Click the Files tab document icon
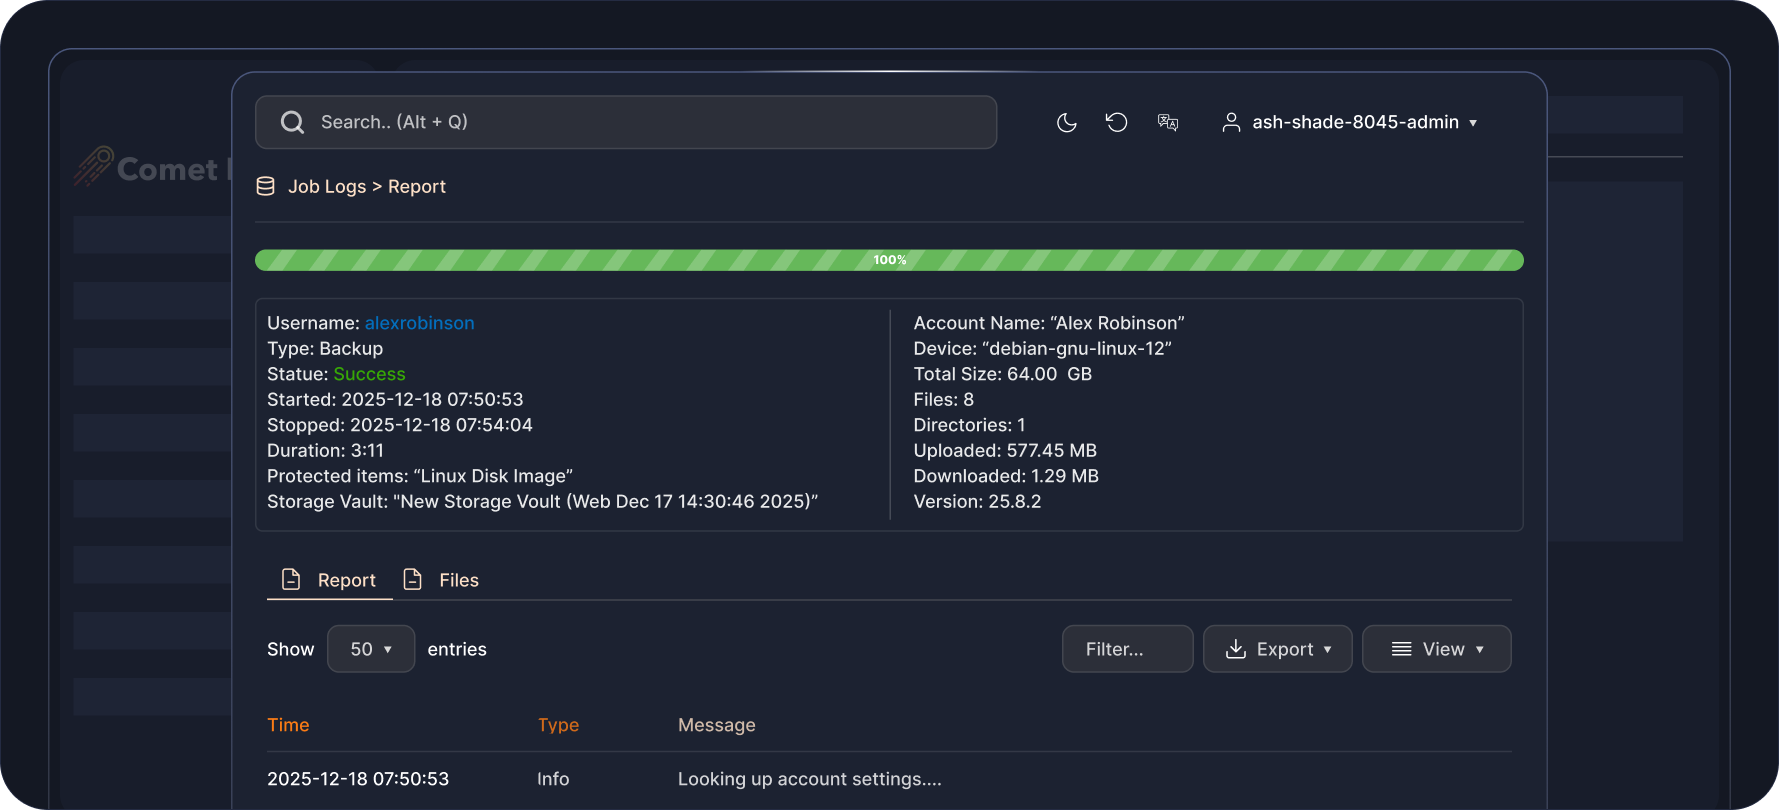The image size is (1779, 810). 412,579
